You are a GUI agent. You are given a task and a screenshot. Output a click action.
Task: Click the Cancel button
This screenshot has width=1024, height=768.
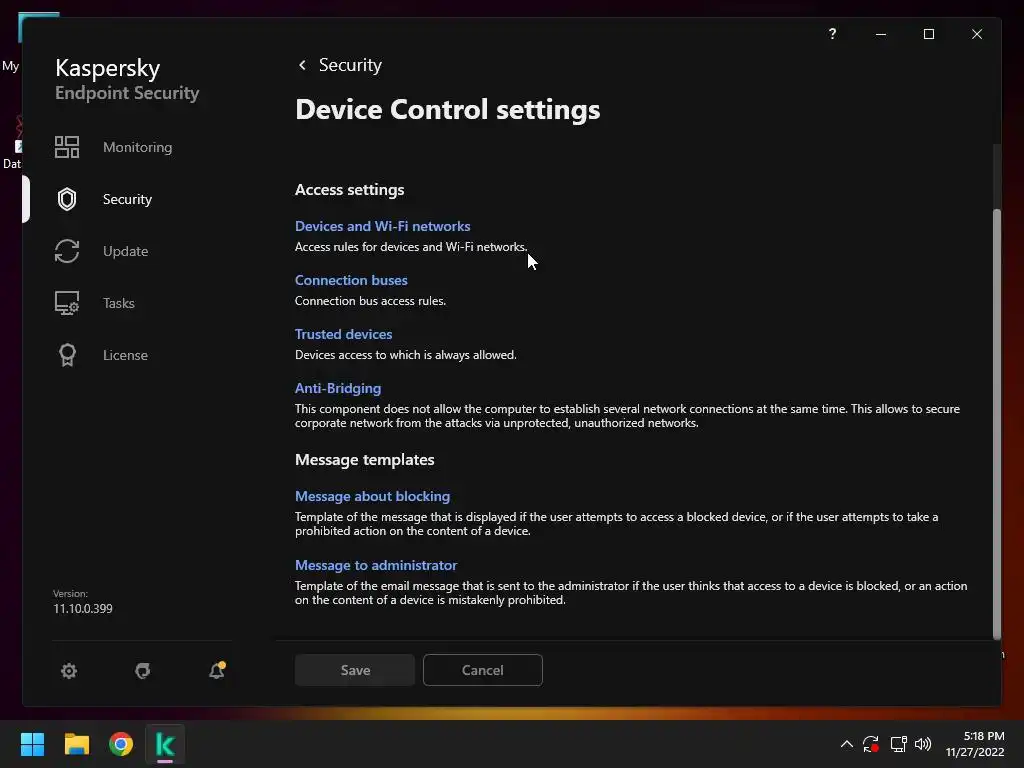tap(483, 670)
